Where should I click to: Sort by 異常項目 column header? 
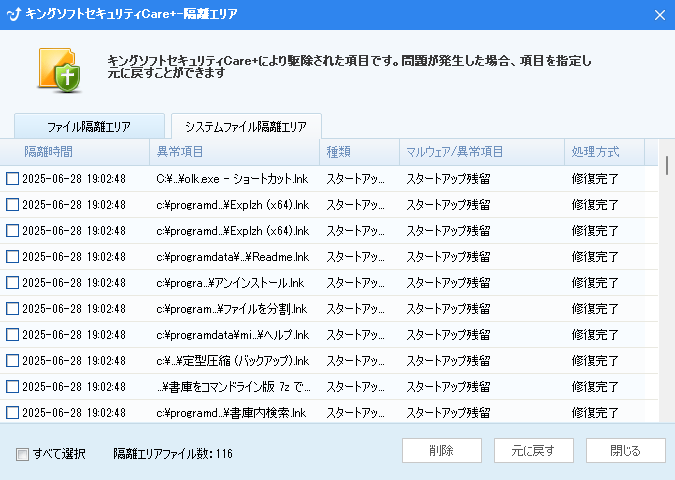(235, 152)
